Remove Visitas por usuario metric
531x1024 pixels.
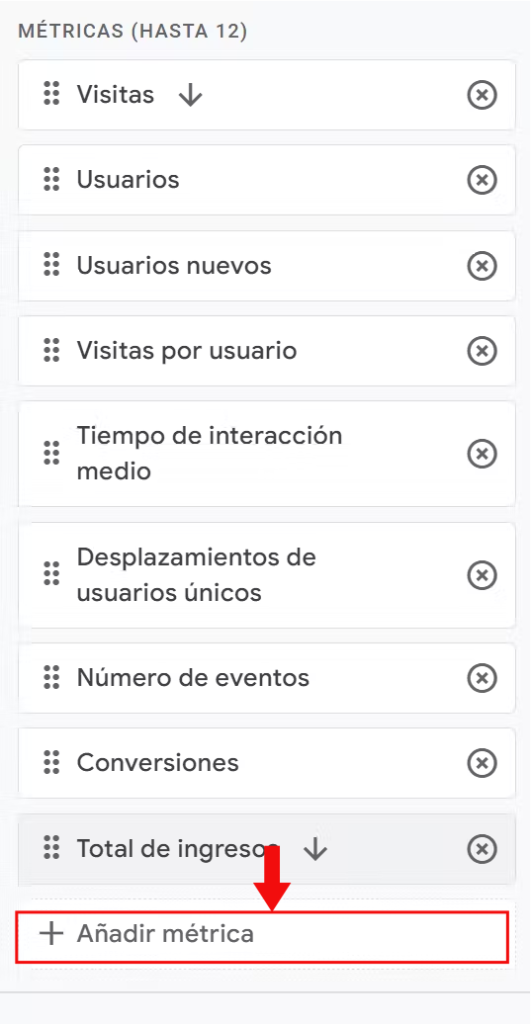[482, 351]
